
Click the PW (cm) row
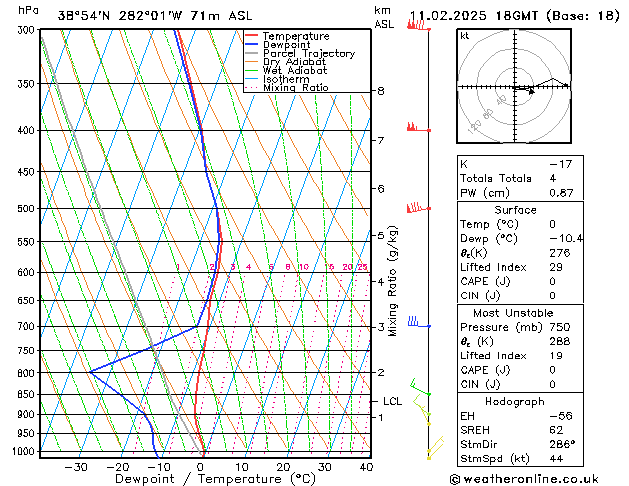tap(520, 193)
